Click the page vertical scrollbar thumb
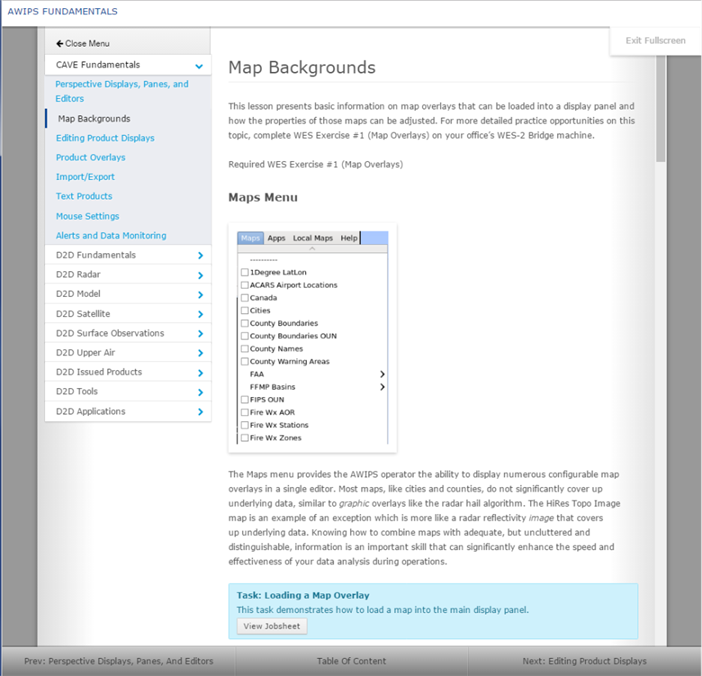This screenshot has height=676, width=702. point(661,108)
